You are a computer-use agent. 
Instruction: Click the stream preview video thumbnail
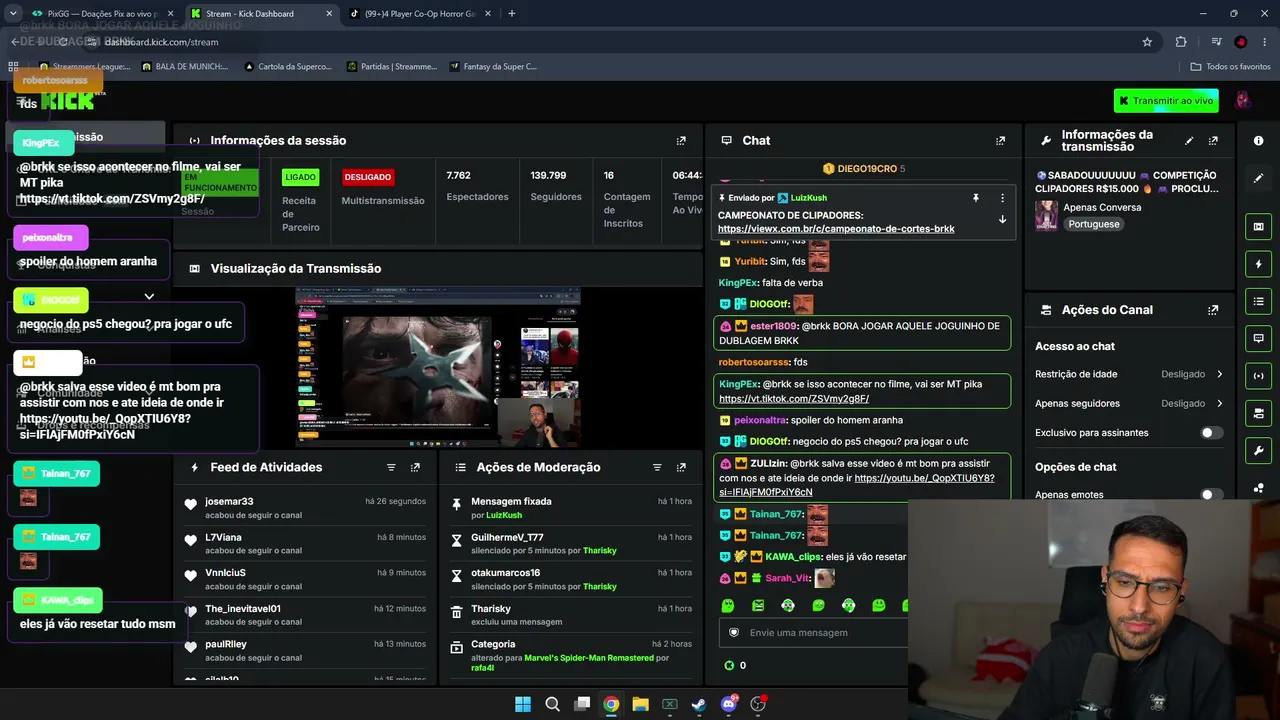(437, 367)
